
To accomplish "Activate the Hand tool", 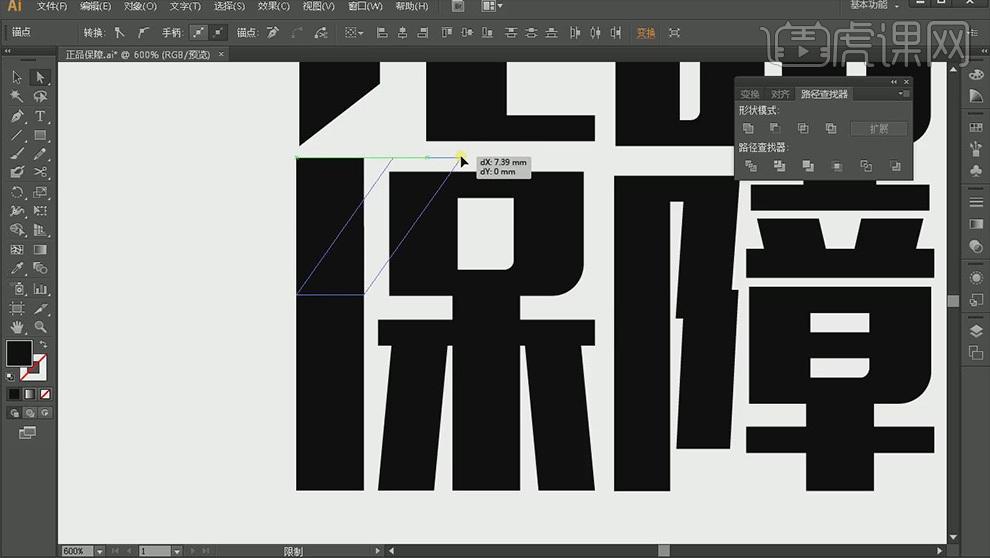I will (x=17, y=327).
